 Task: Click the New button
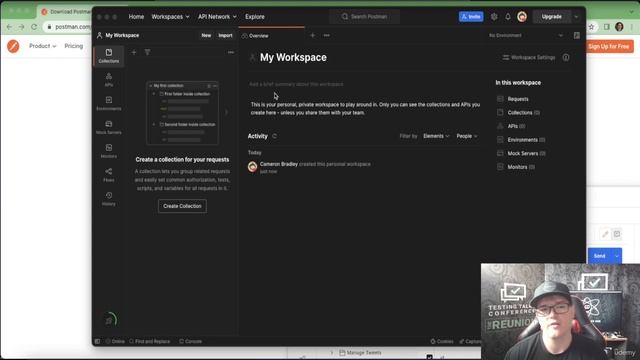206,36
